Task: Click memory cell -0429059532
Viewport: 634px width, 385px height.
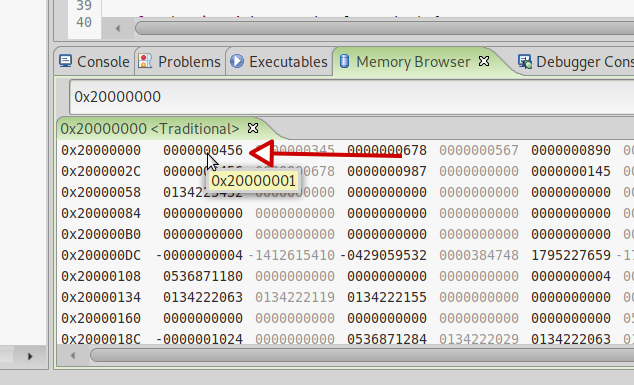Action: tap(383, 256)
